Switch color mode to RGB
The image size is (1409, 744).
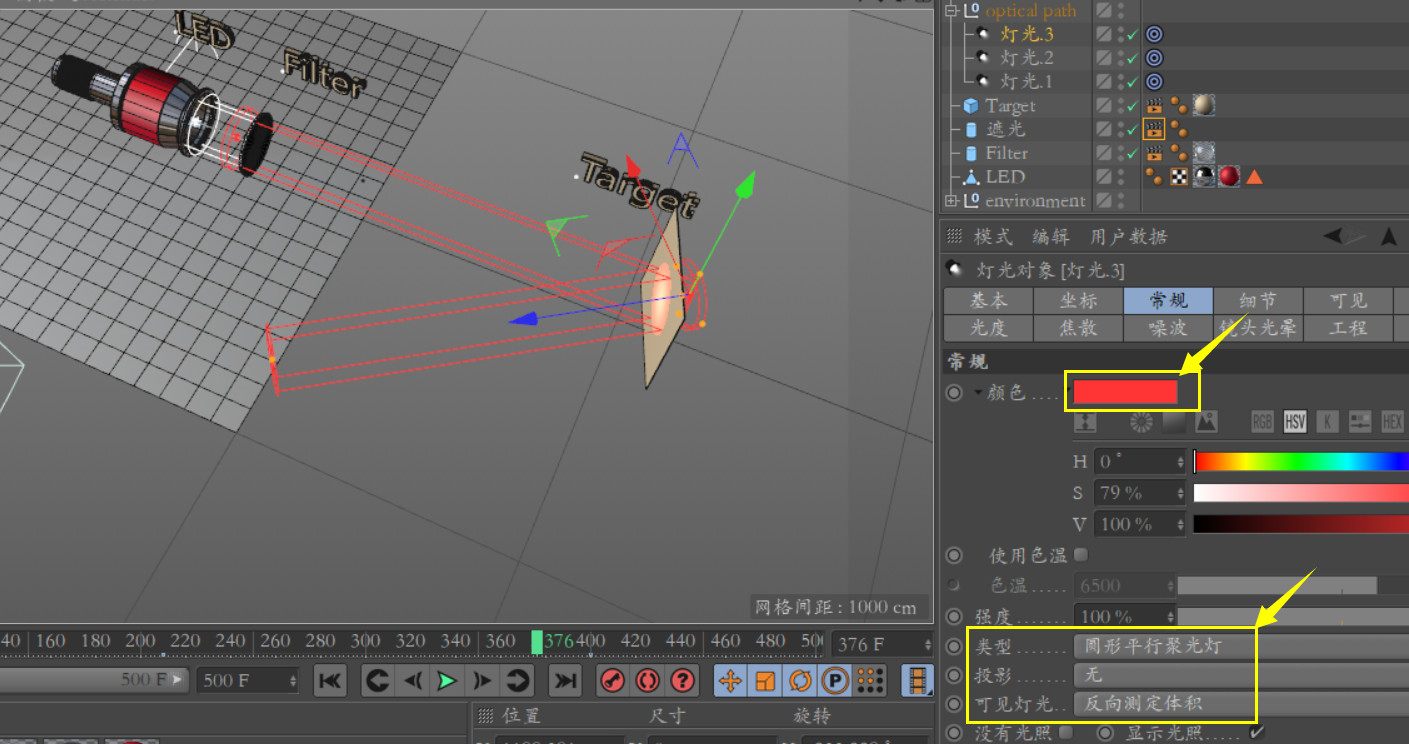pos(1263,422)
